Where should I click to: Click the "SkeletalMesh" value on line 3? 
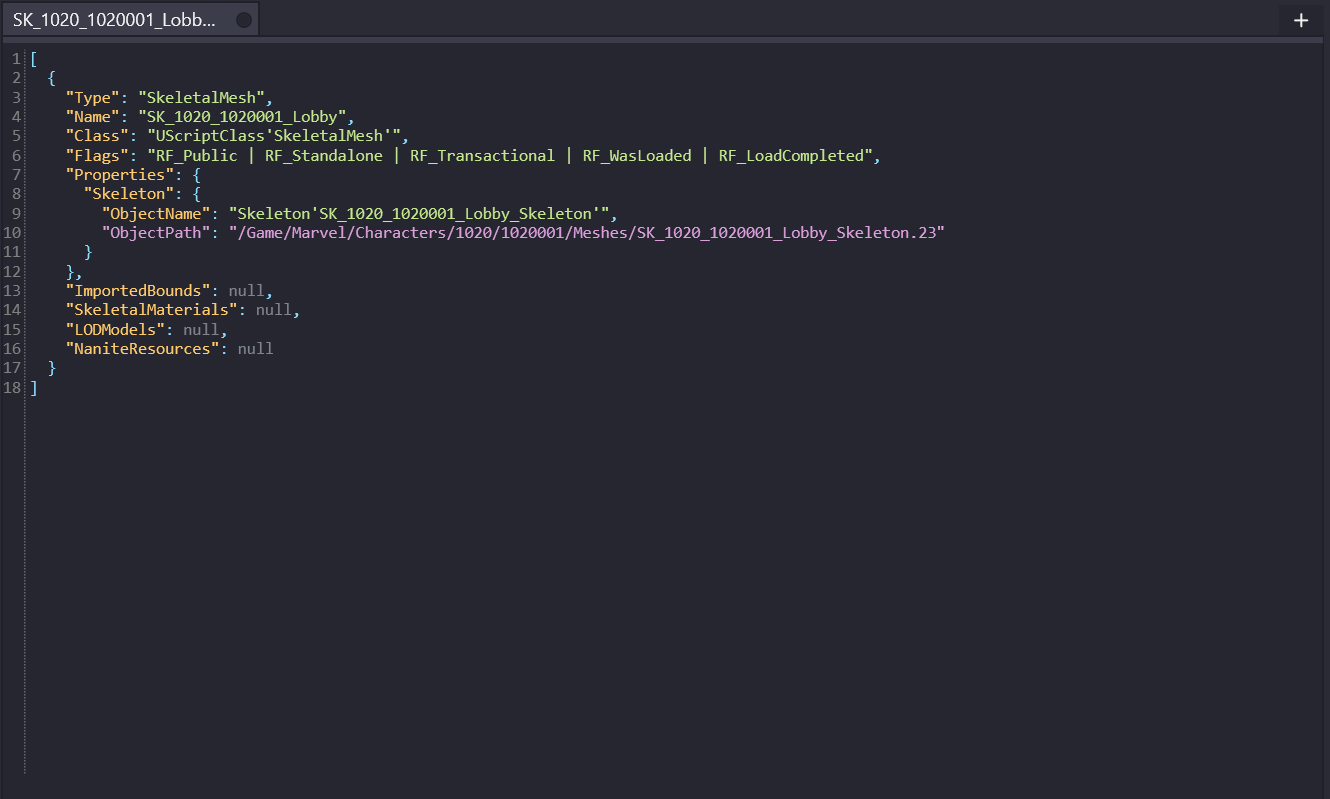202,97
